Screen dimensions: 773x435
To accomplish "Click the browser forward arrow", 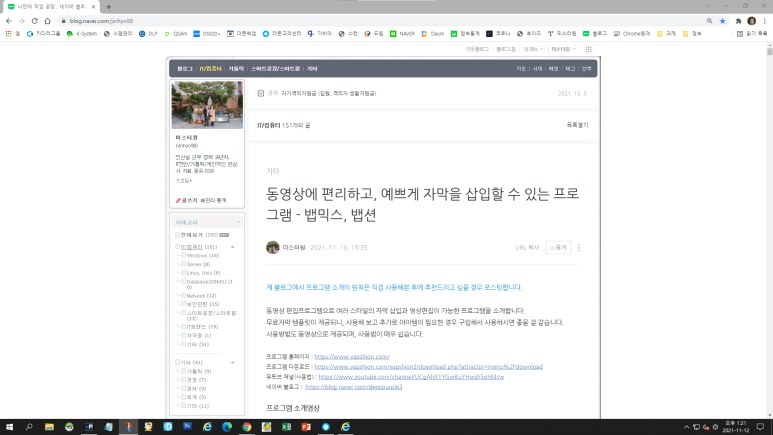I will click(x=22, y=21).
